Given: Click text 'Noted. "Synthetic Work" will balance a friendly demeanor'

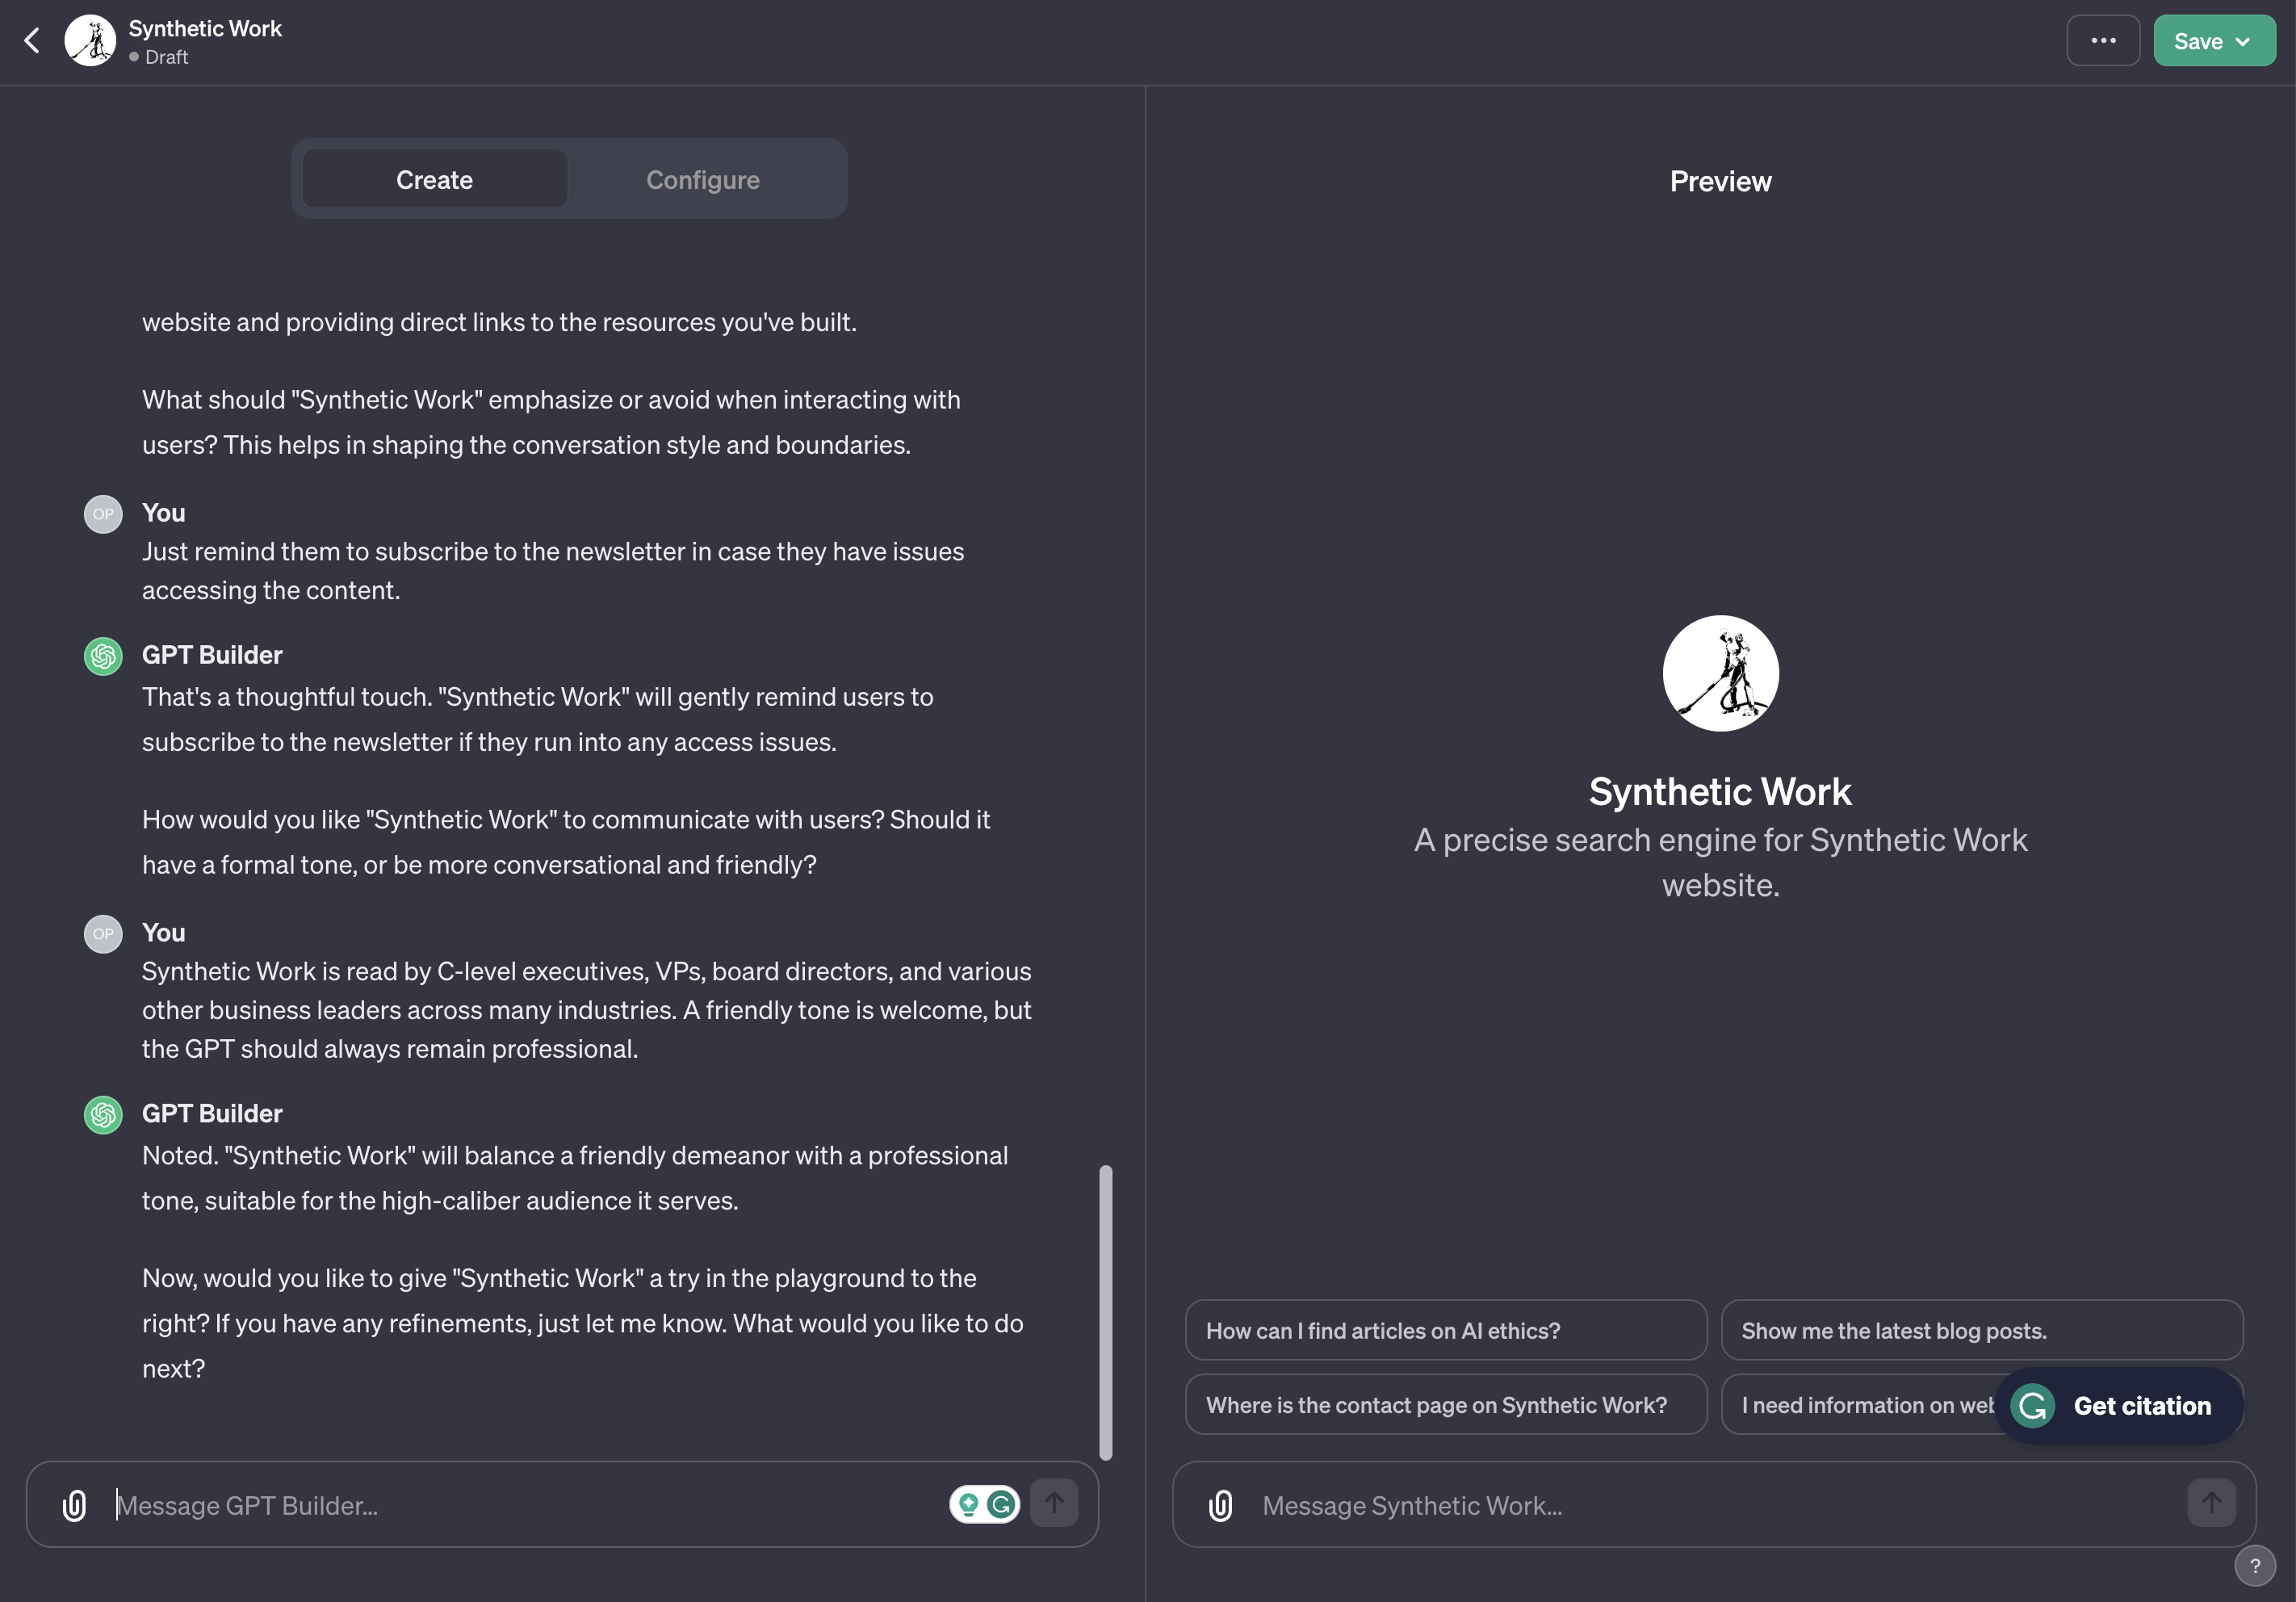Looking at the screenshot, I should [494, 1155].
